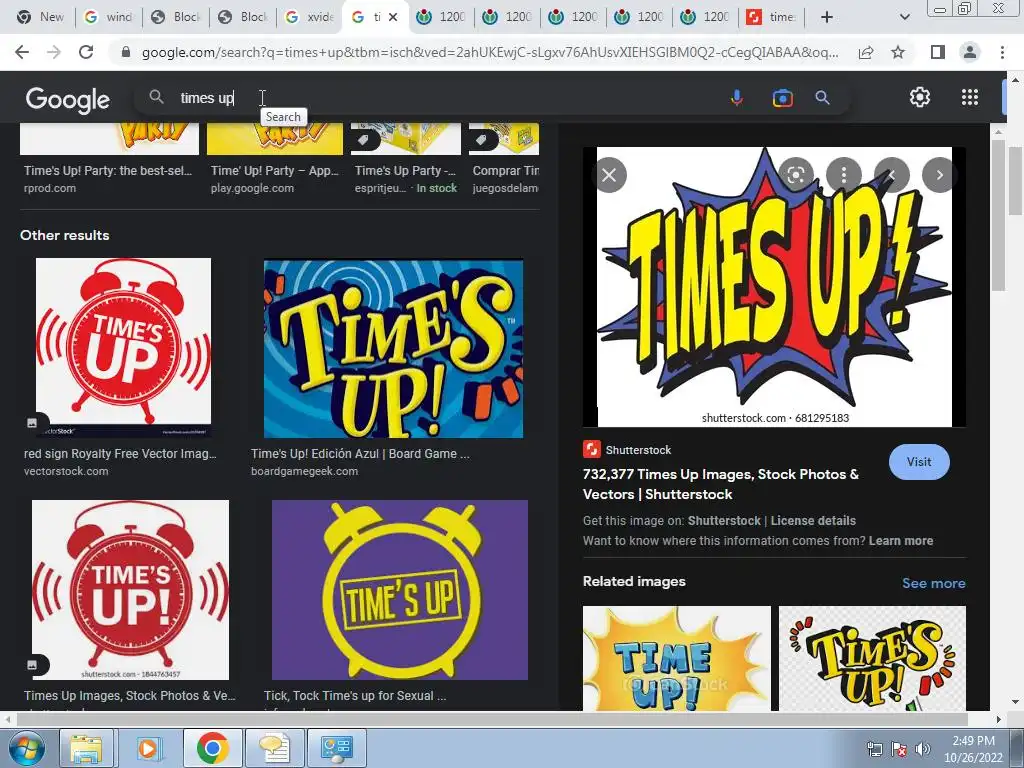Open 'Time's Up! Edición Azul | Board Game' caption
This screenshot has height=768, width=1024.
[x=360, y=453]
